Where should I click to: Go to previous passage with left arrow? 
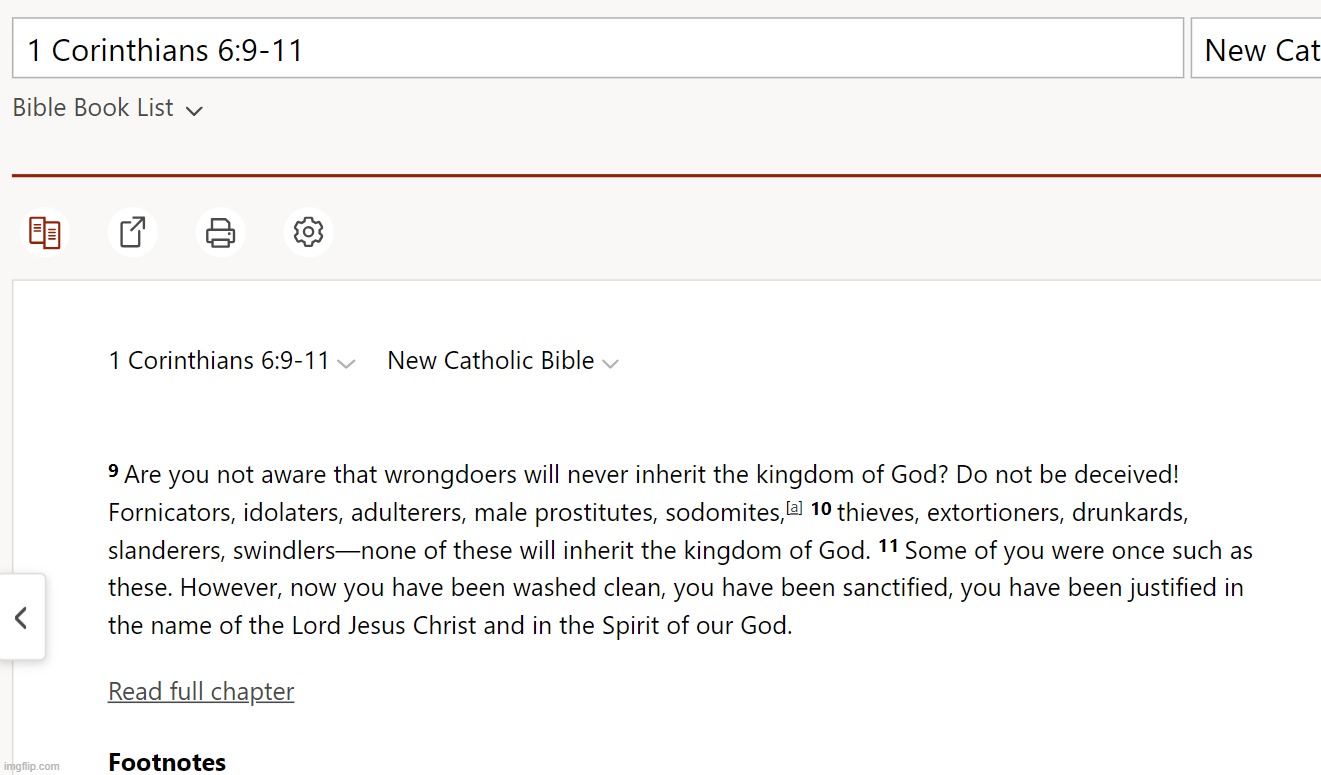tap(21, 618)
